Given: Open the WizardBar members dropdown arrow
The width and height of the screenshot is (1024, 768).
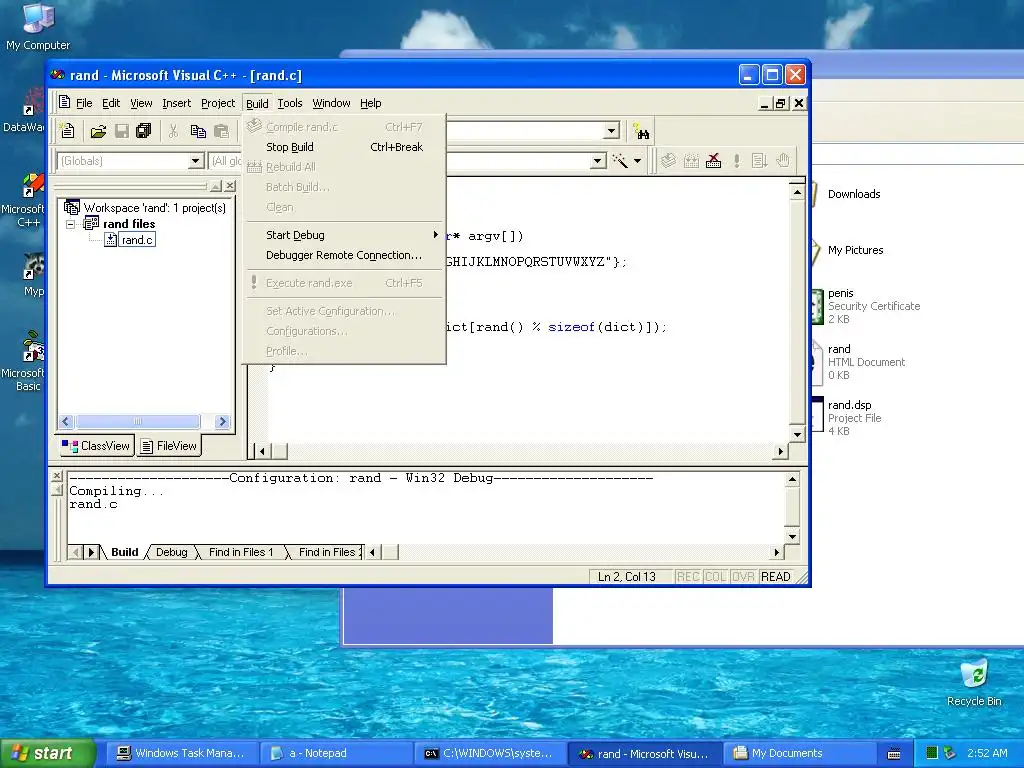Looking at the screenshot, I should 598,161.
